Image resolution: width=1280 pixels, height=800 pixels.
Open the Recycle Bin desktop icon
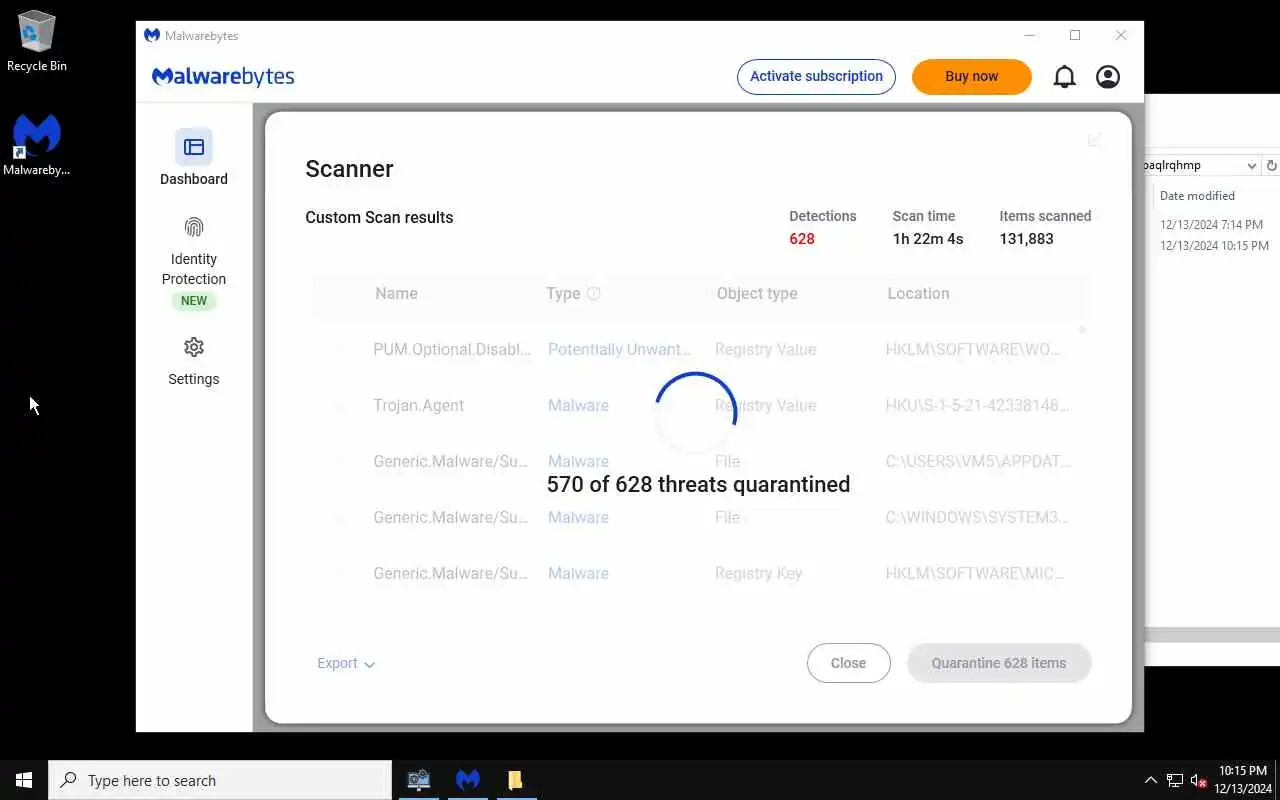tap(37, 42)
